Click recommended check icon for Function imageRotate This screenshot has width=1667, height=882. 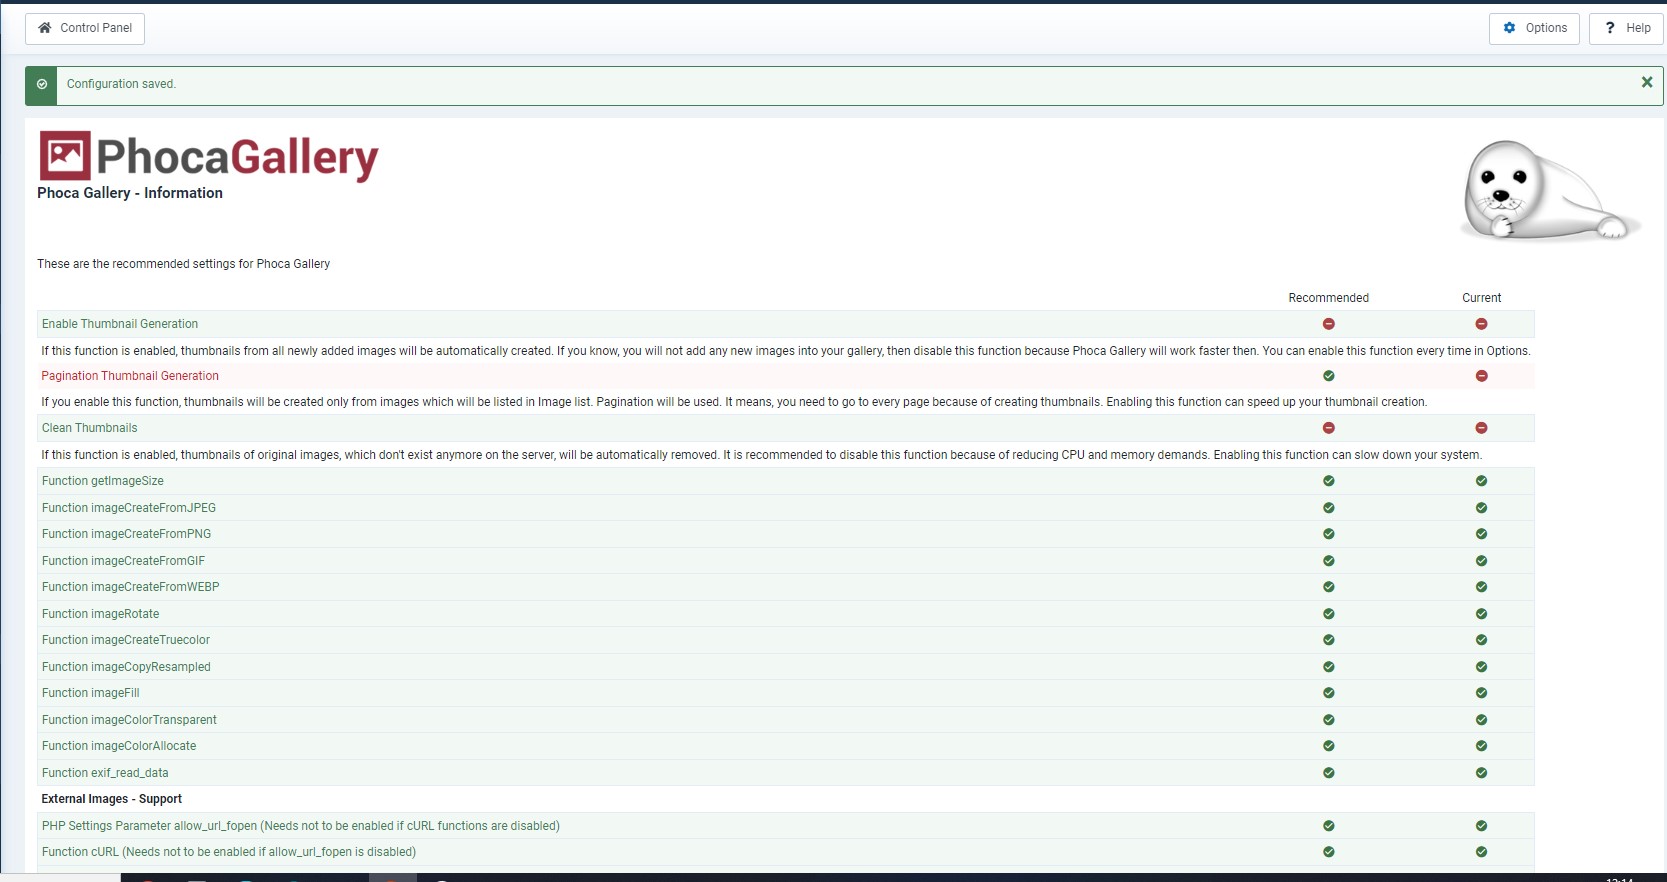pos(1329,614)
